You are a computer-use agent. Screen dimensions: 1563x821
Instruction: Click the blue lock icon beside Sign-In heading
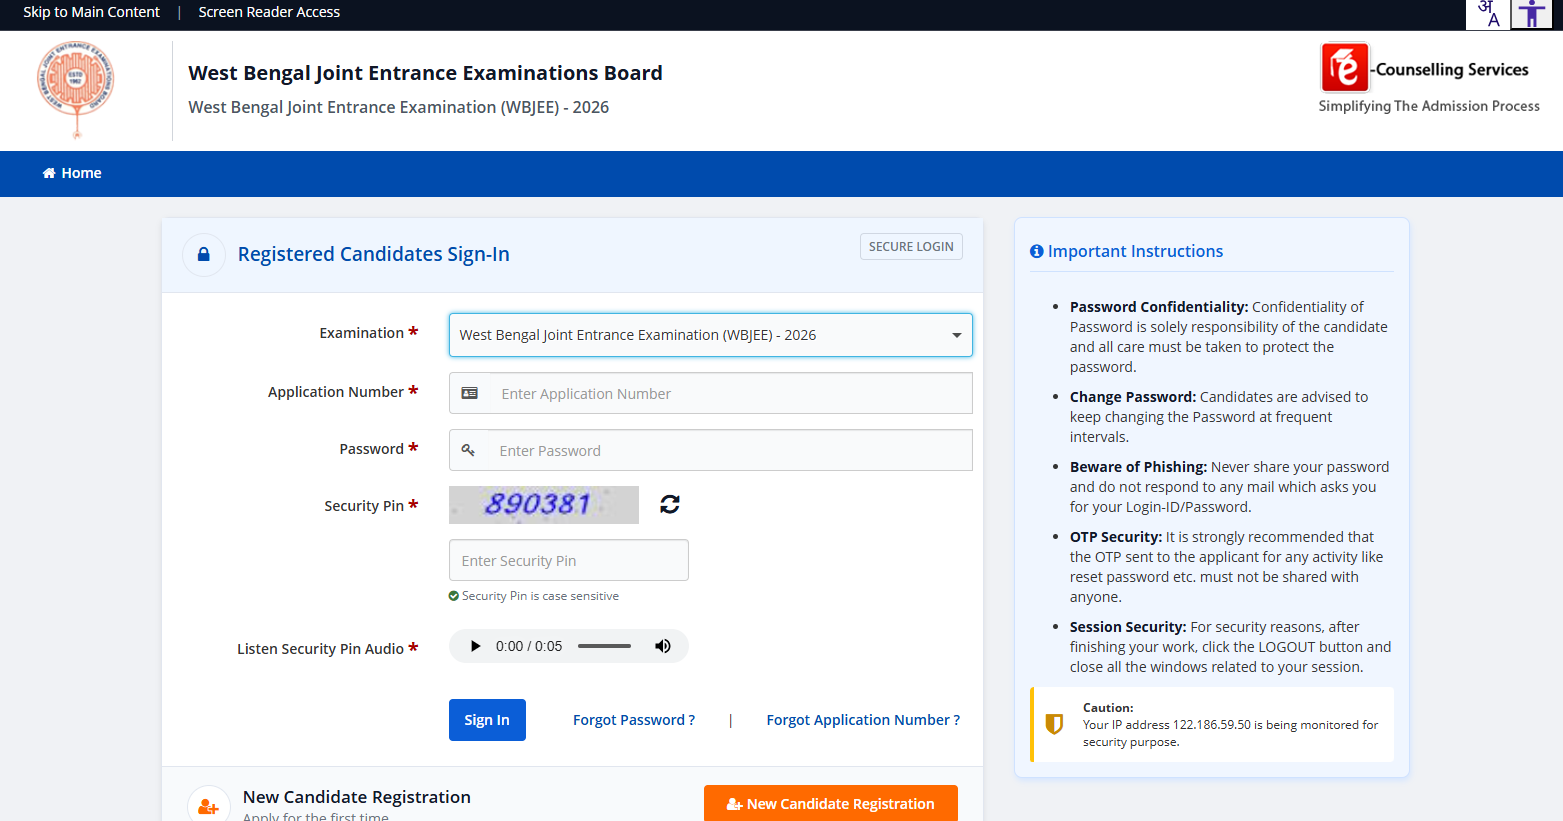(204, 255)
